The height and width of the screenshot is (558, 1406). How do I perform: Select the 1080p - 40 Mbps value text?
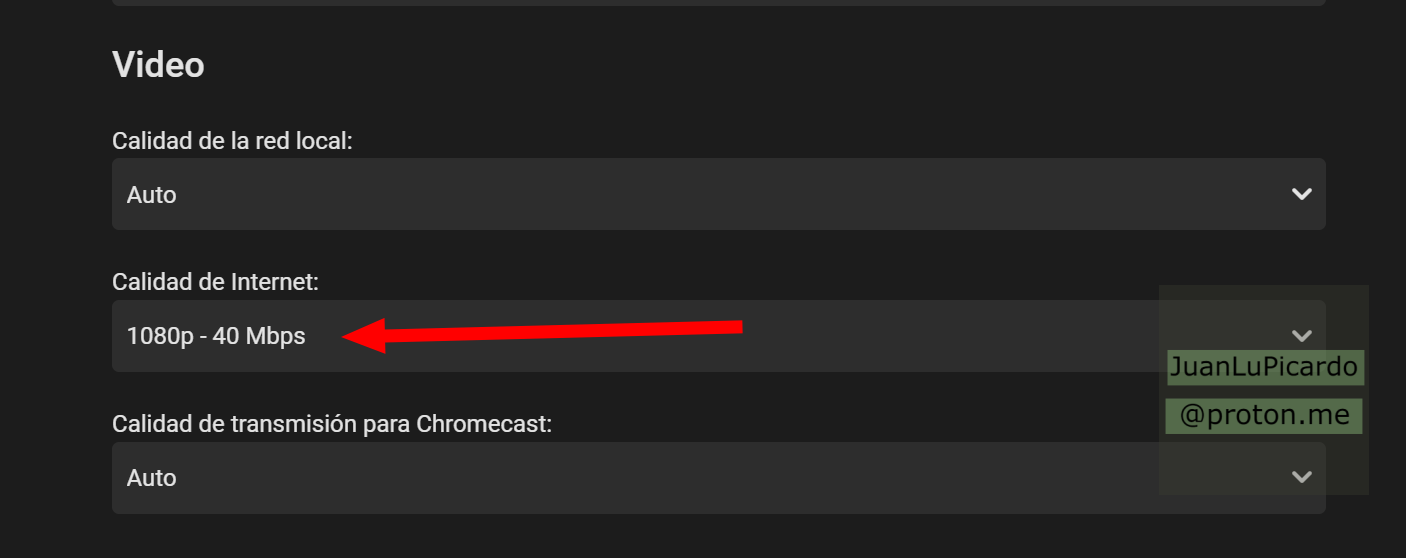tap(216, 336)
